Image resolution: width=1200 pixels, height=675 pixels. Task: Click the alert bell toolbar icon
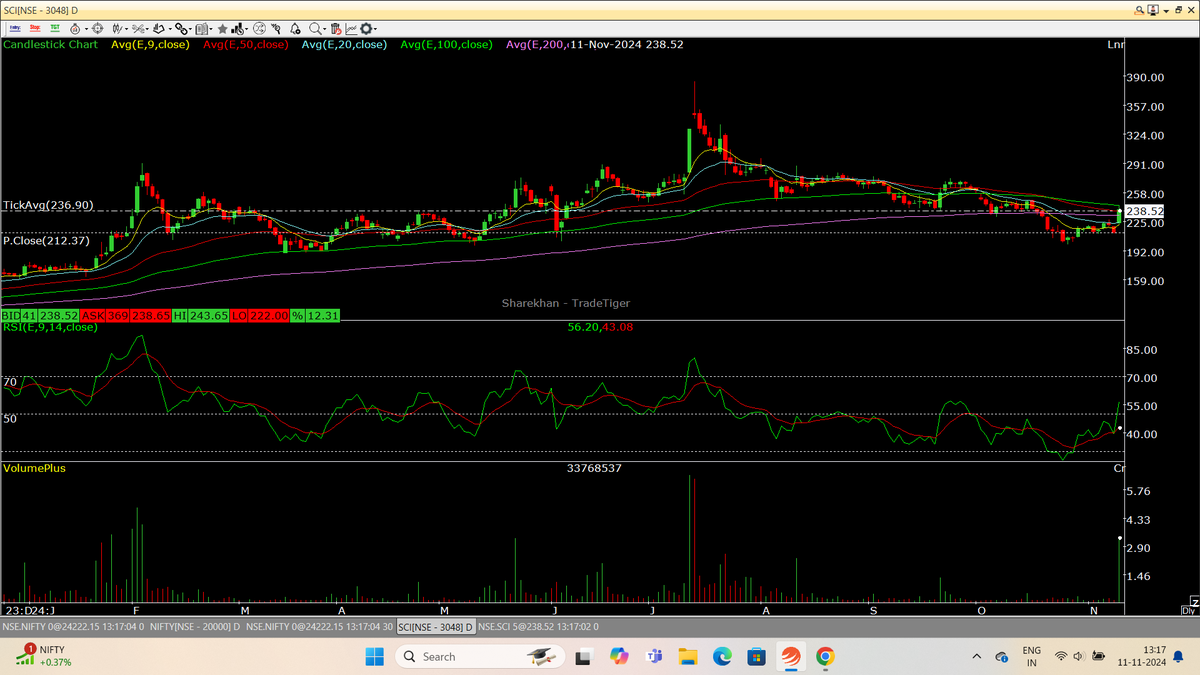[295, 29]
